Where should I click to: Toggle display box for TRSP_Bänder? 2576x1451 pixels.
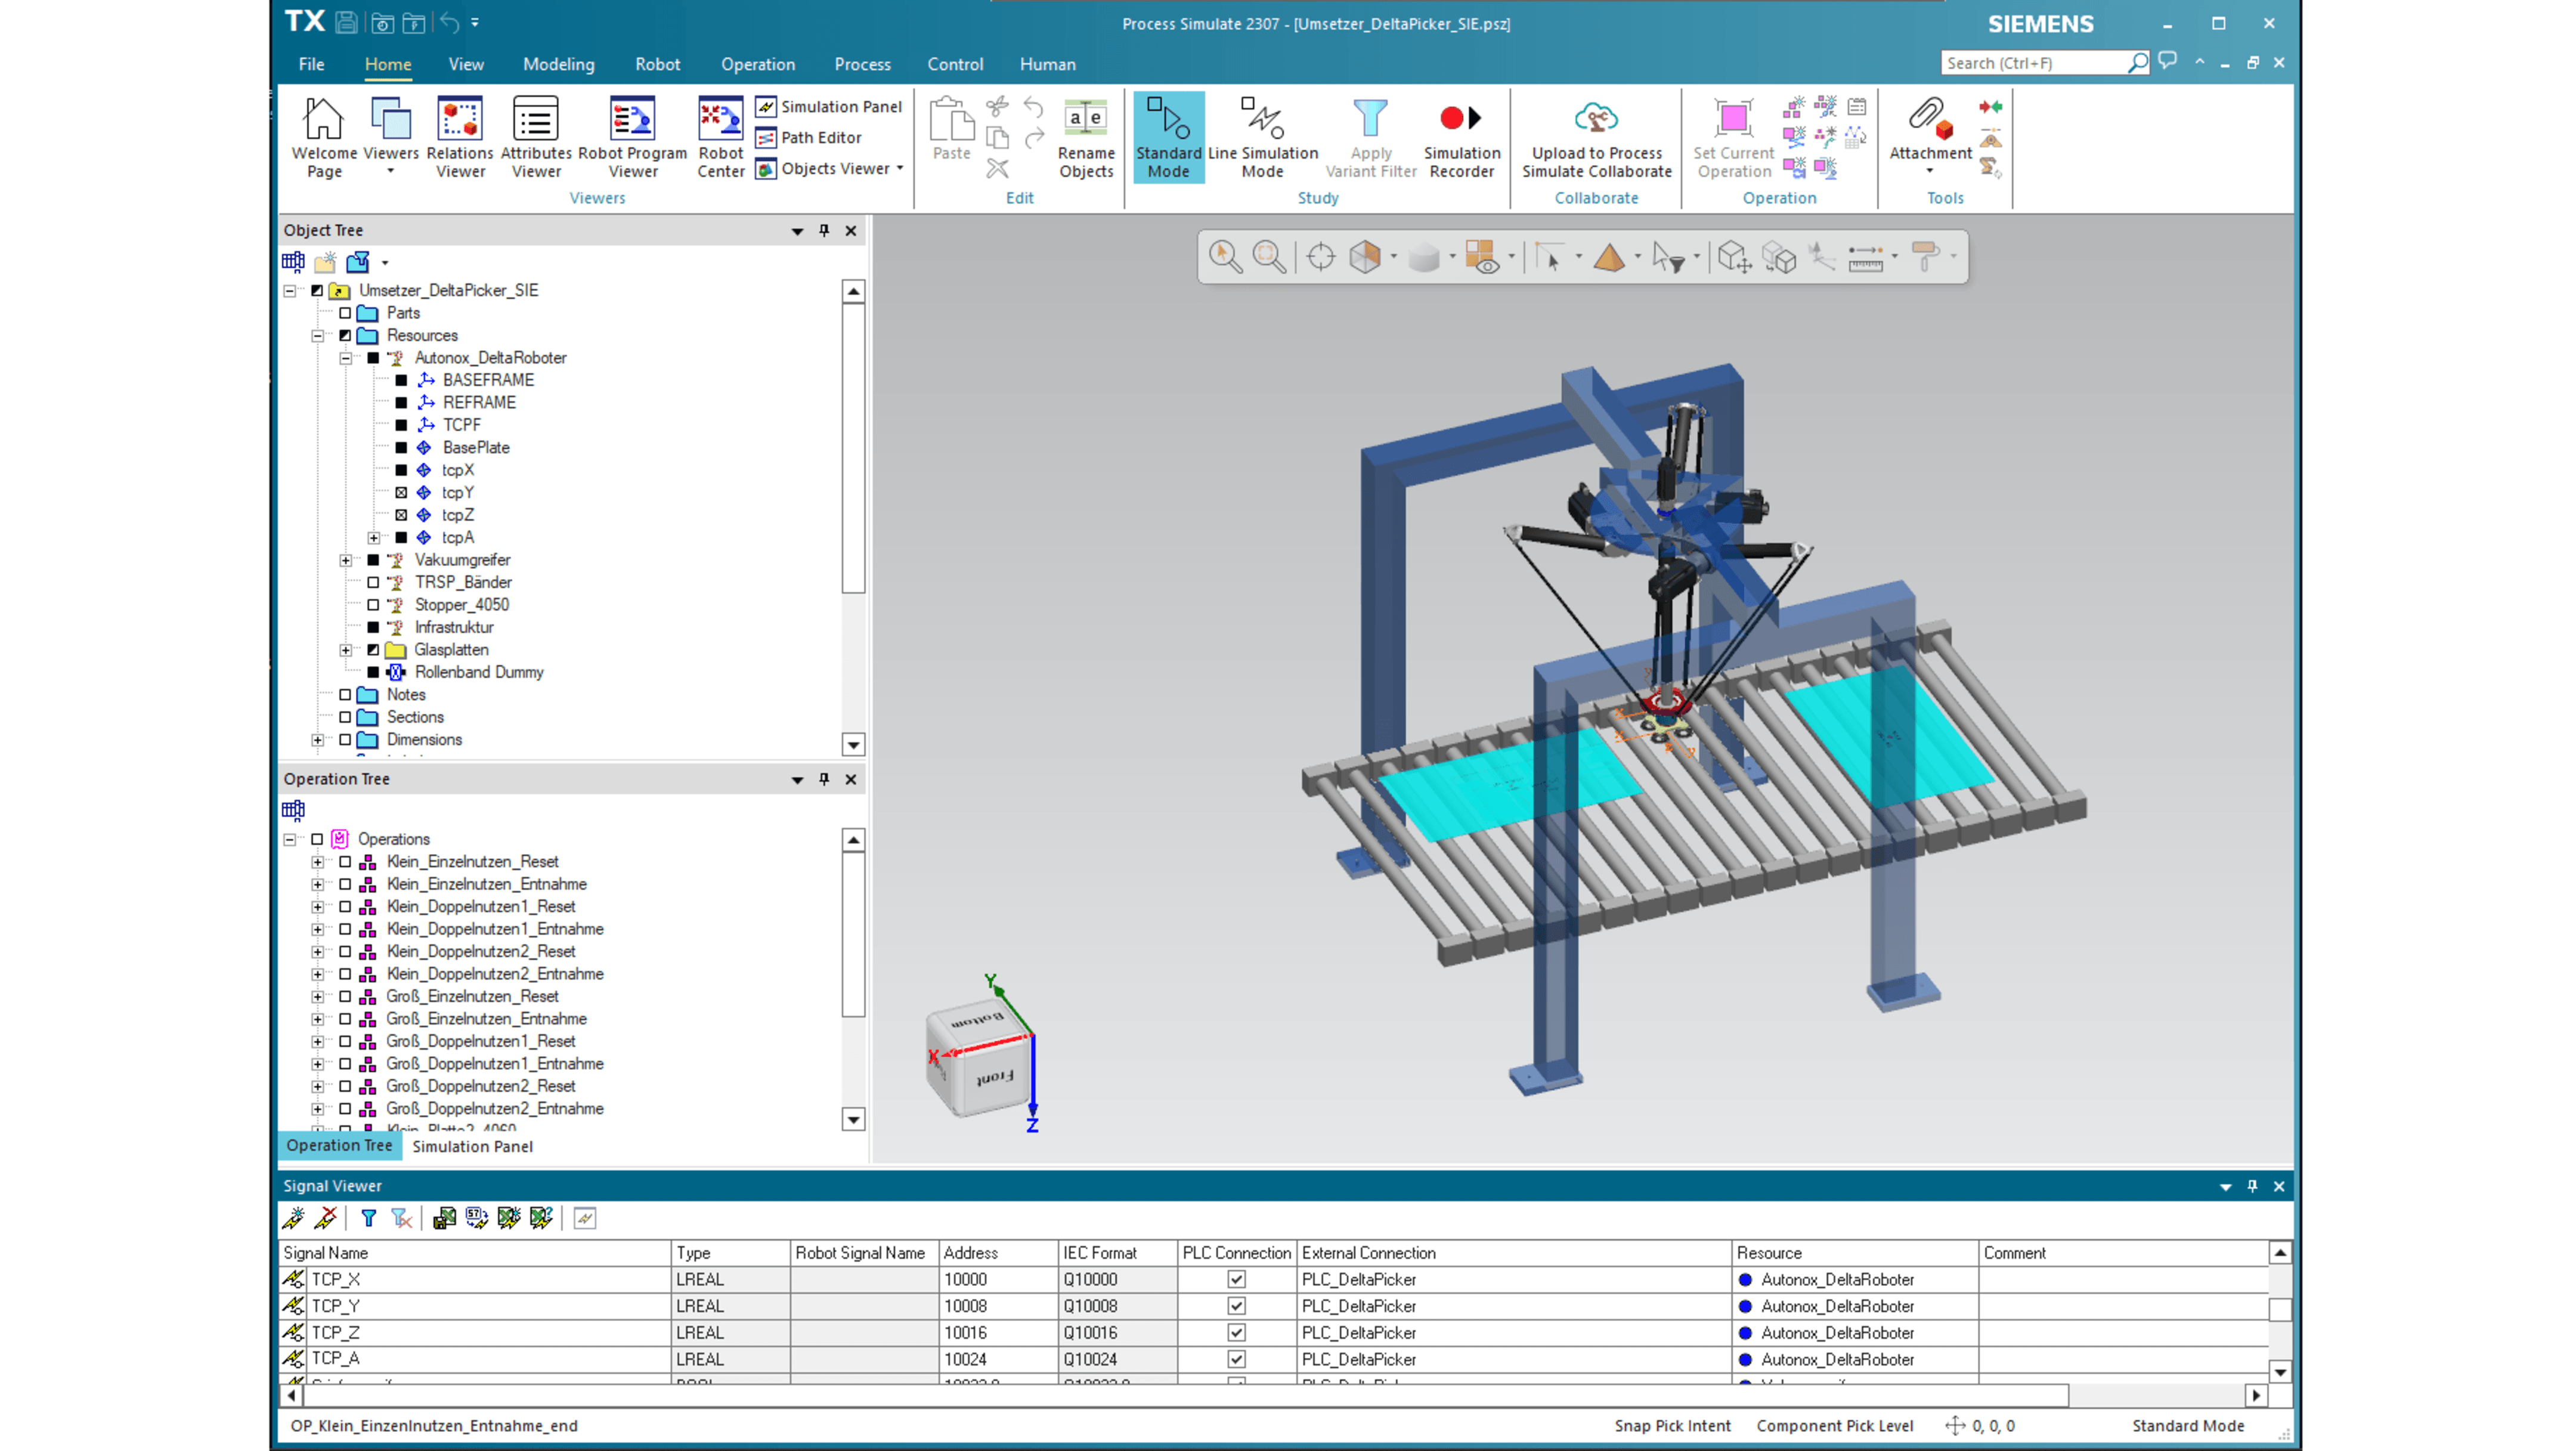click(x=373, y=582)
